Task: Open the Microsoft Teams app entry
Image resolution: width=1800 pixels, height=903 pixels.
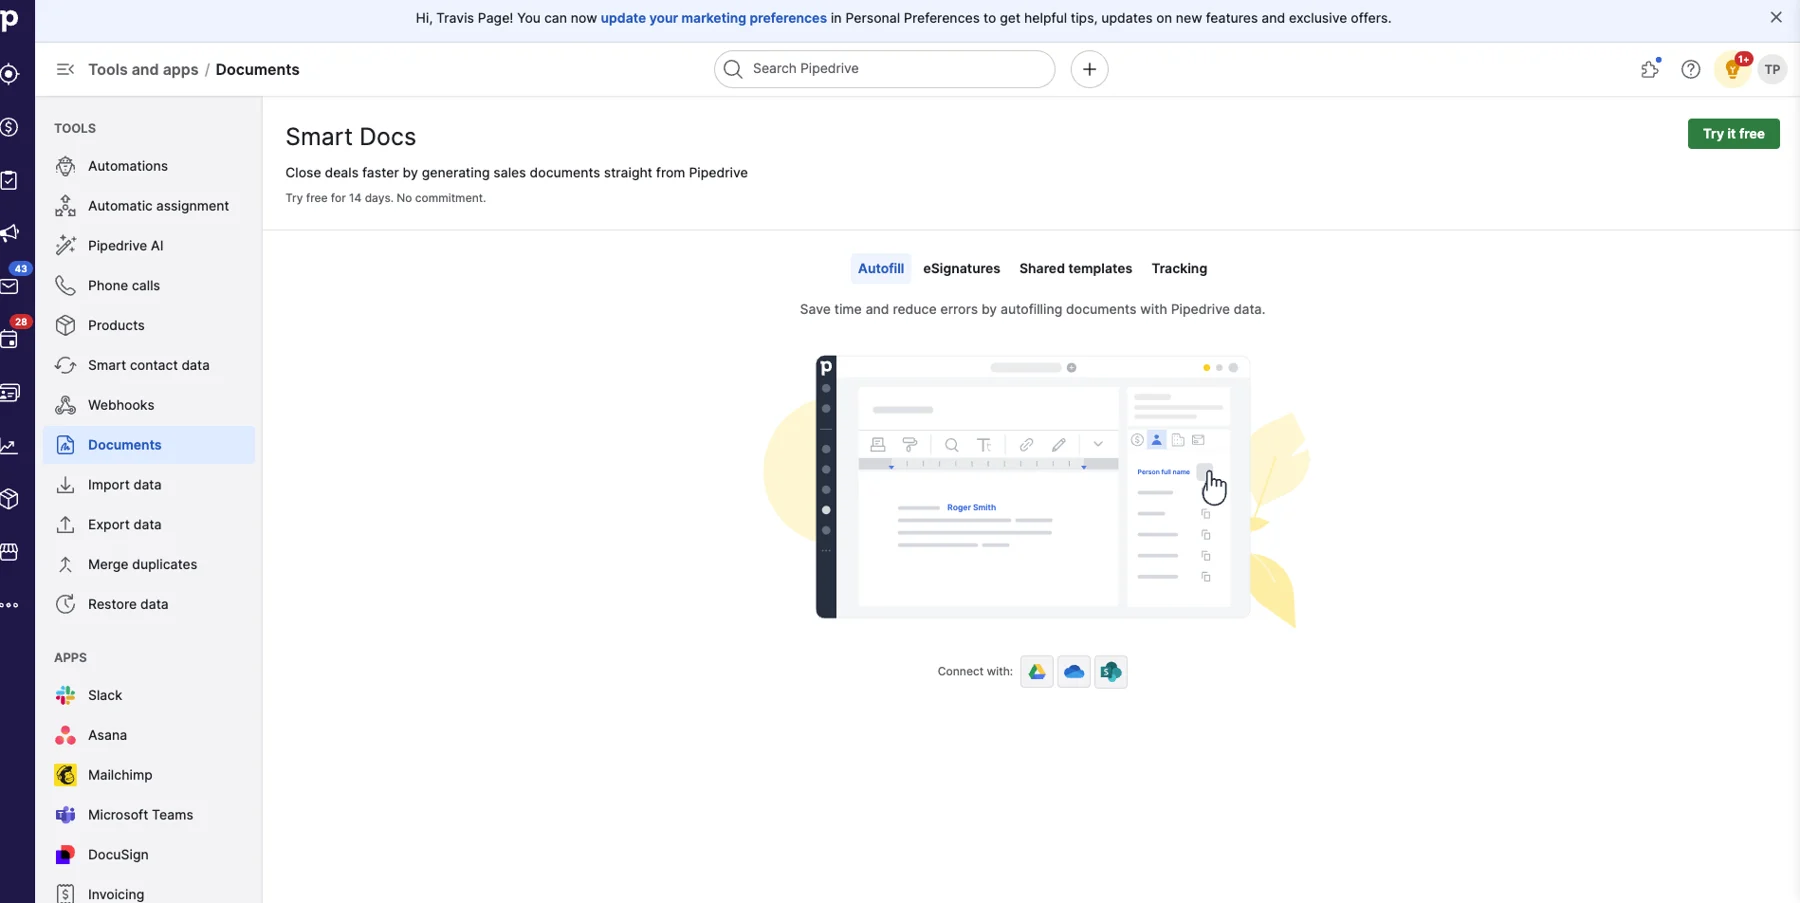Action: tap(149, 815)
